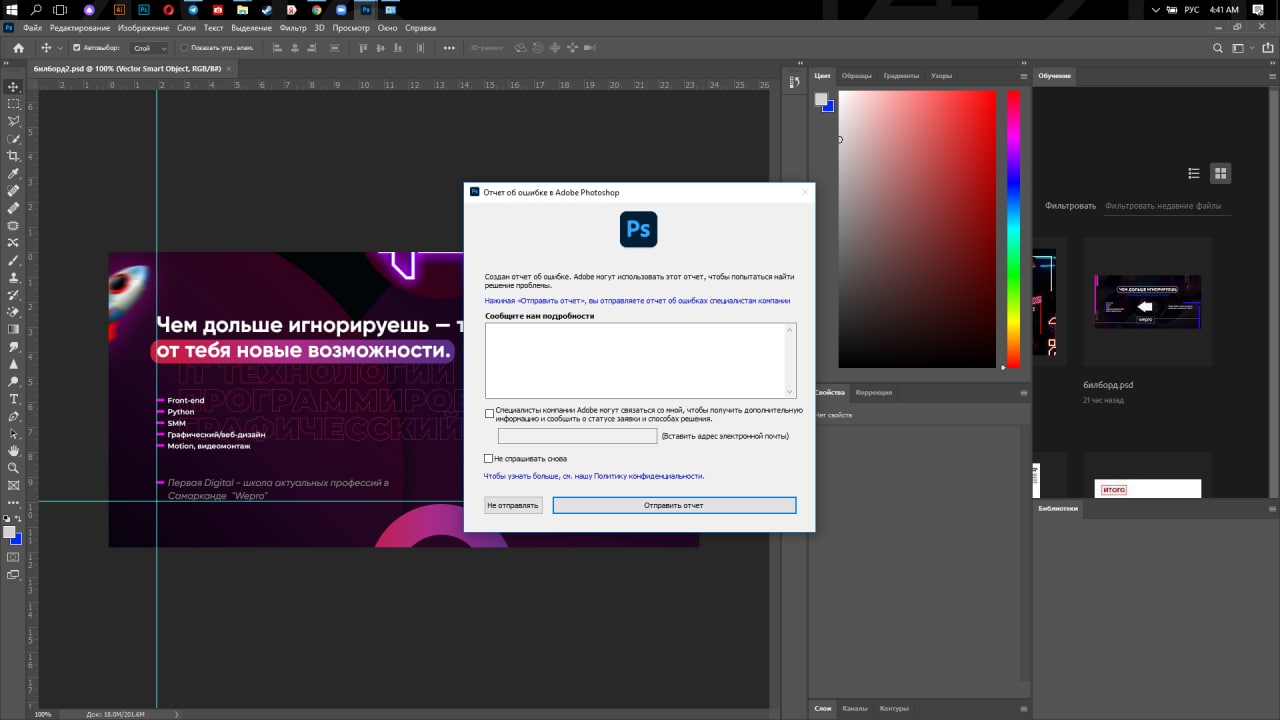
Task: Open the Редактирование menu
Action: pos(81,28)
